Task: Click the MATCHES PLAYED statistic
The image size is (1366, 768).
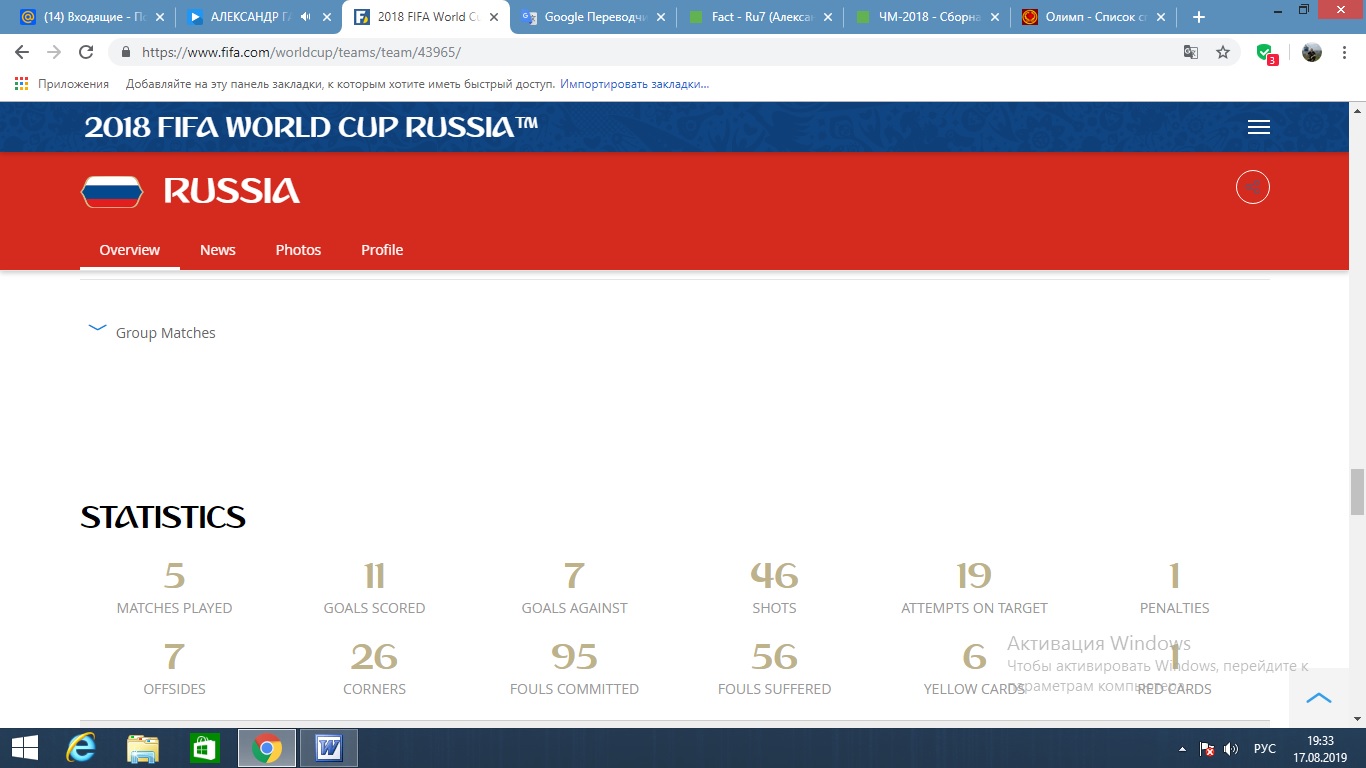Action: pyautogui.click(x=174, y=588)
